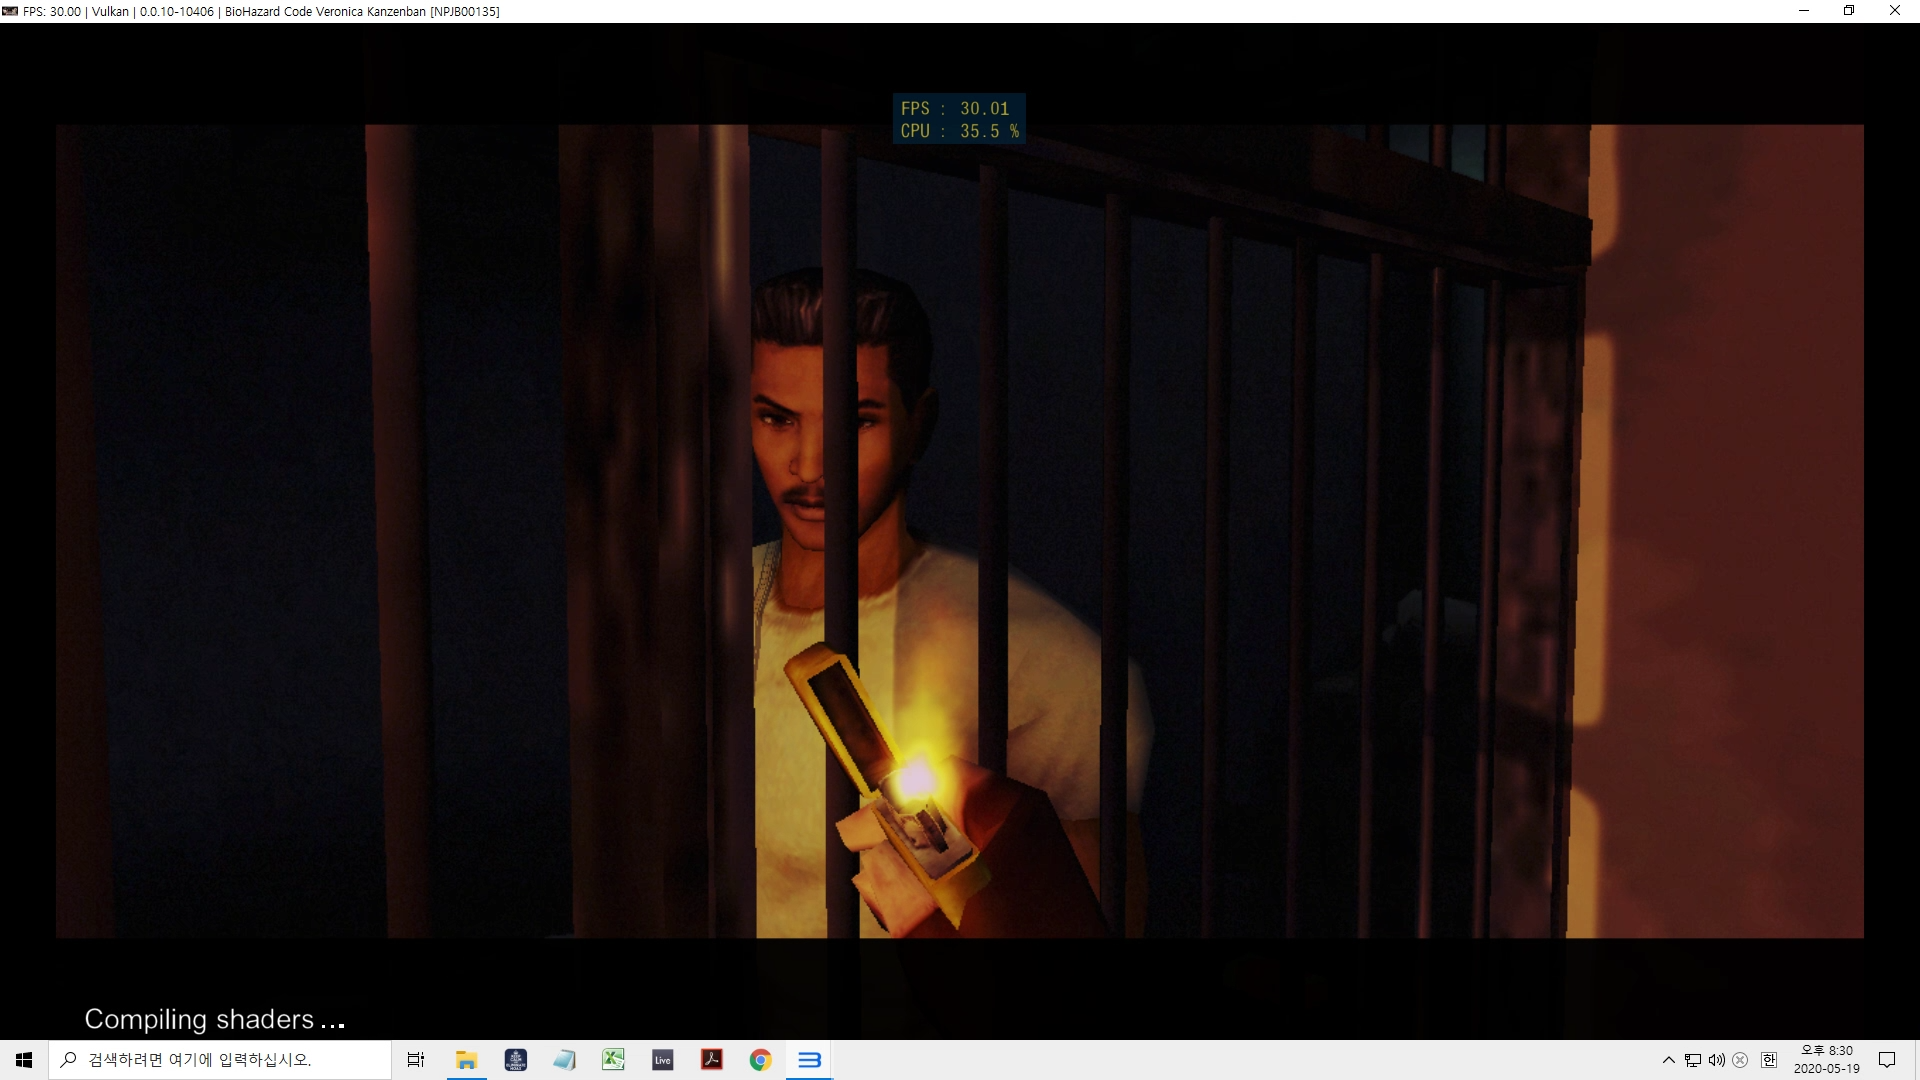The height and width of the screenshot is (1080, 1920).
Task: Click the FPS and CPU overlay
Action: point(959,119)
